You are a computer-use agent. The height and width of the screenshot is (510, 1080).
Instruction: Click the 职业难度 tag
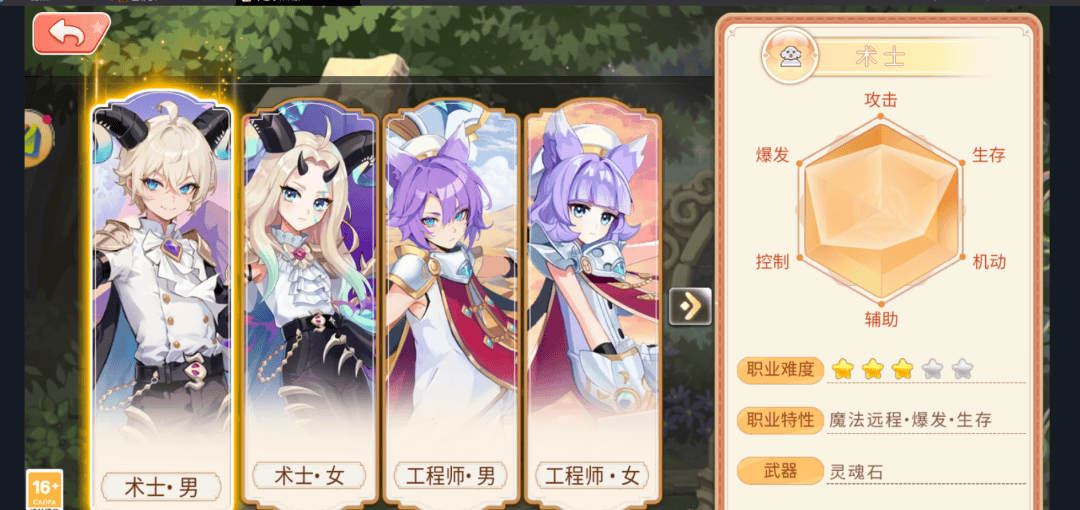pyautogui.click(x=780, y=370)
